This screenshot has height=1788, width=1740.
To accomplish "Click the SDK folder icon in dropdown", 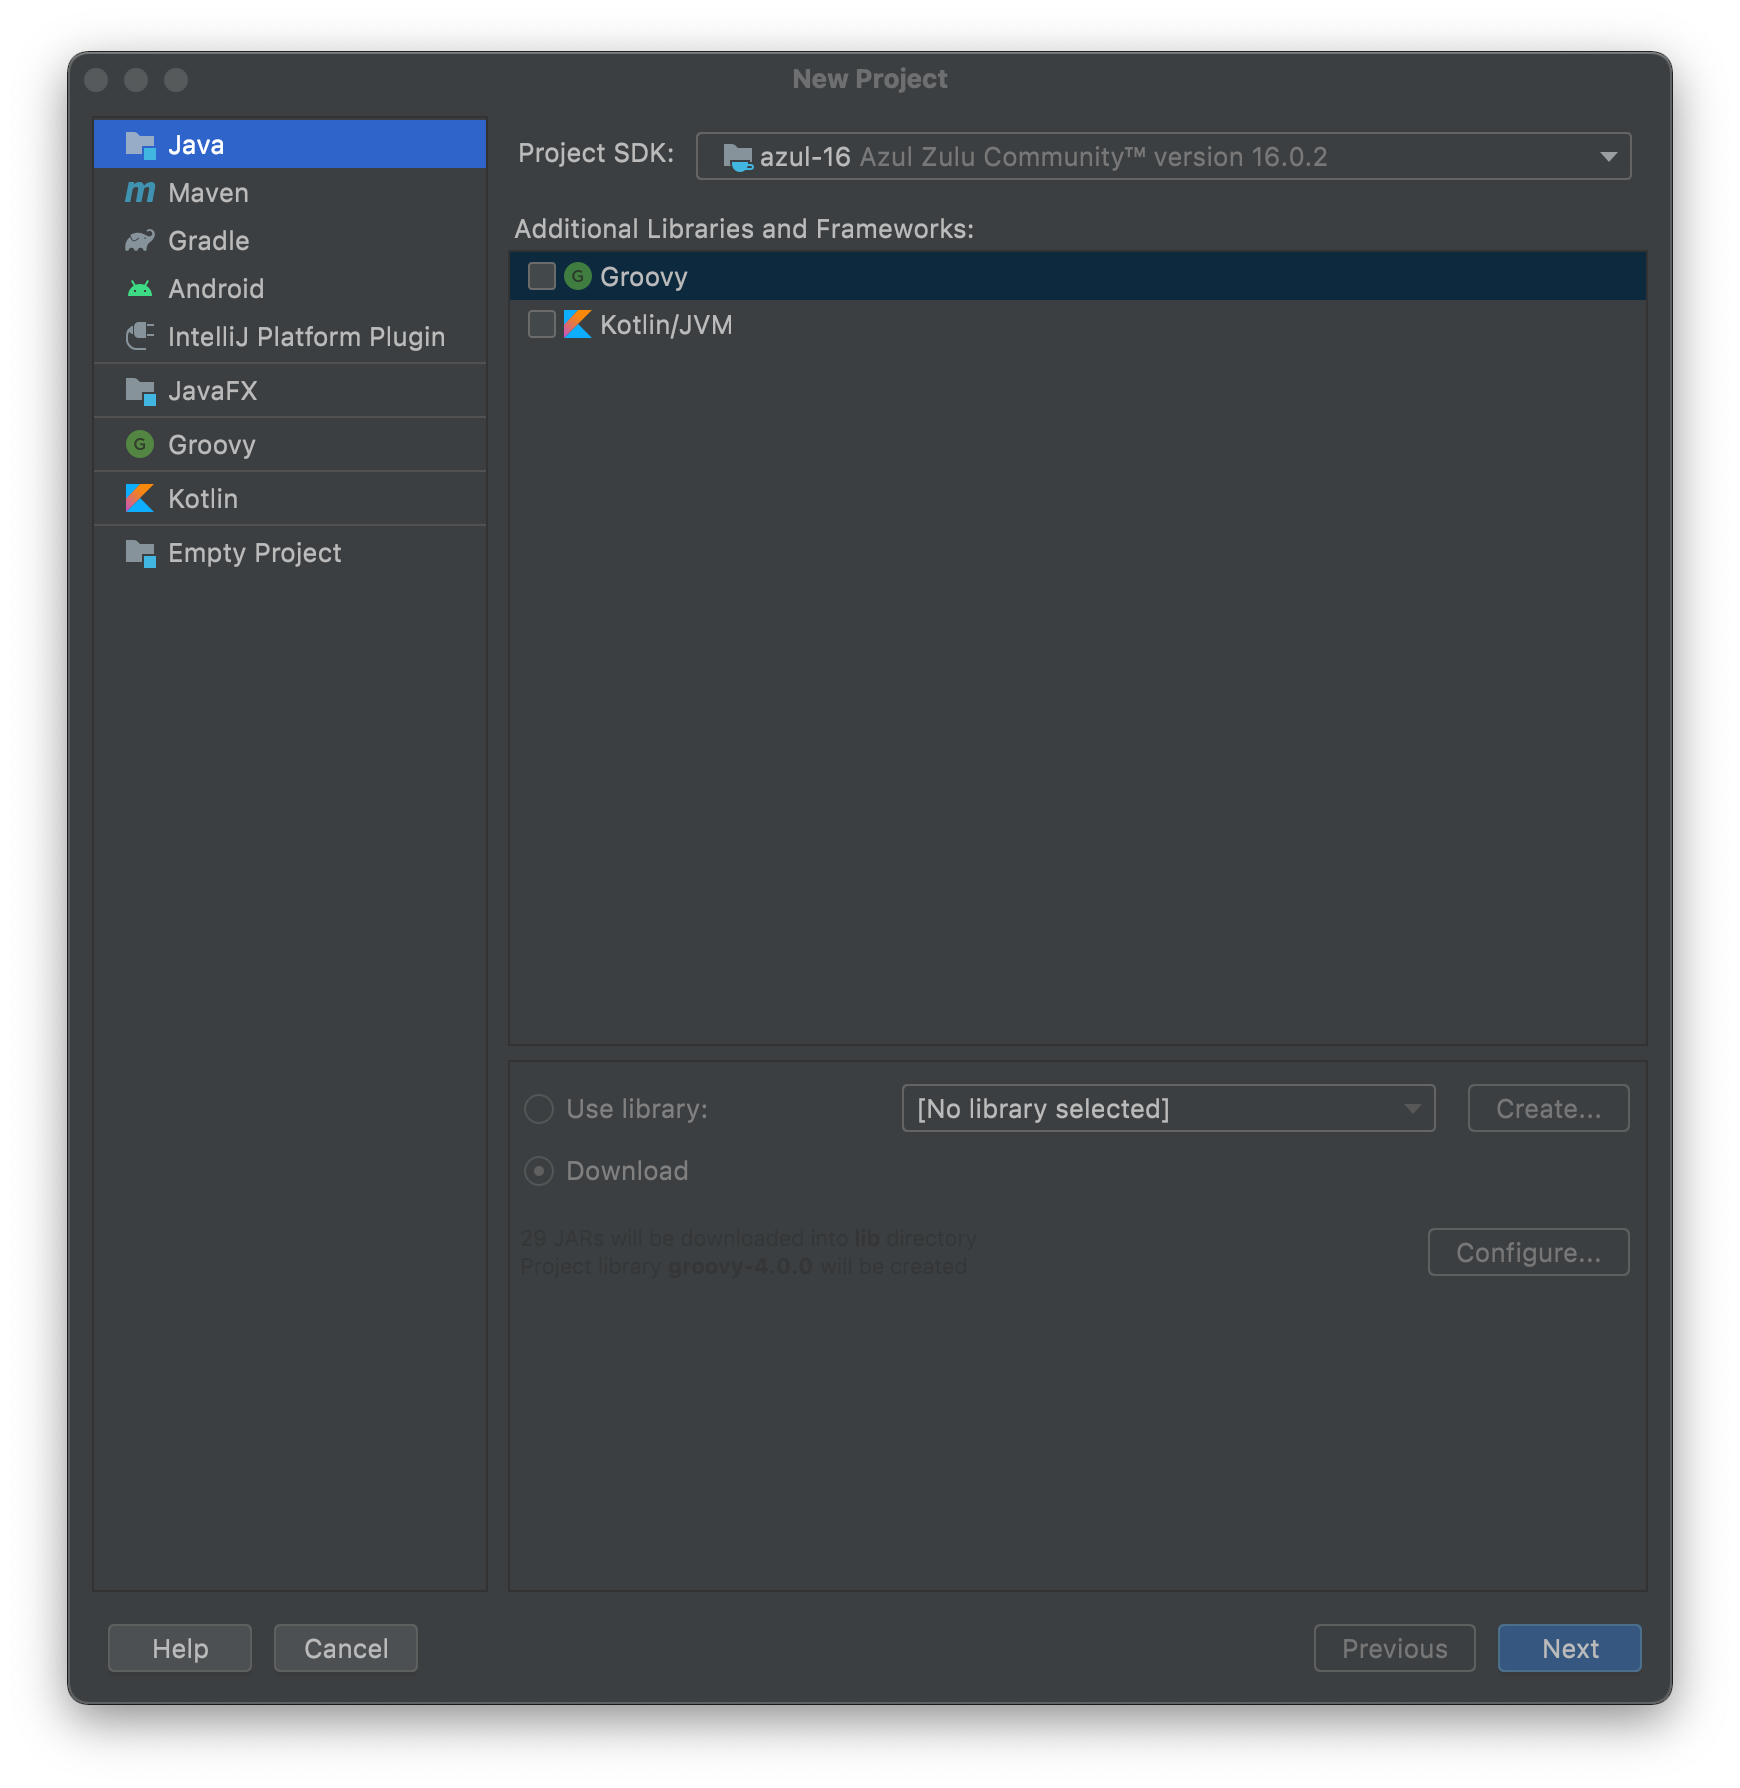I will pyautogui.click(x=738, y=157).
